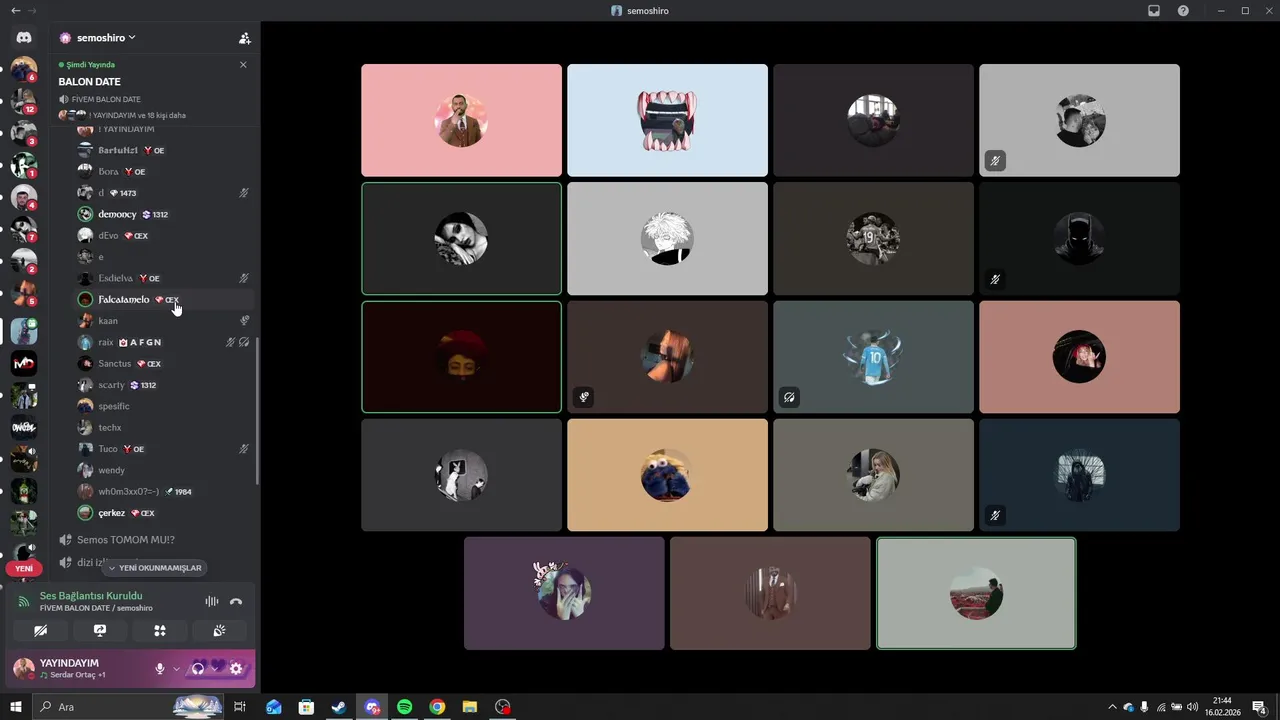Open server icon with 7 badge
This screenshot has height=720, width=1280.
[24, 229]
